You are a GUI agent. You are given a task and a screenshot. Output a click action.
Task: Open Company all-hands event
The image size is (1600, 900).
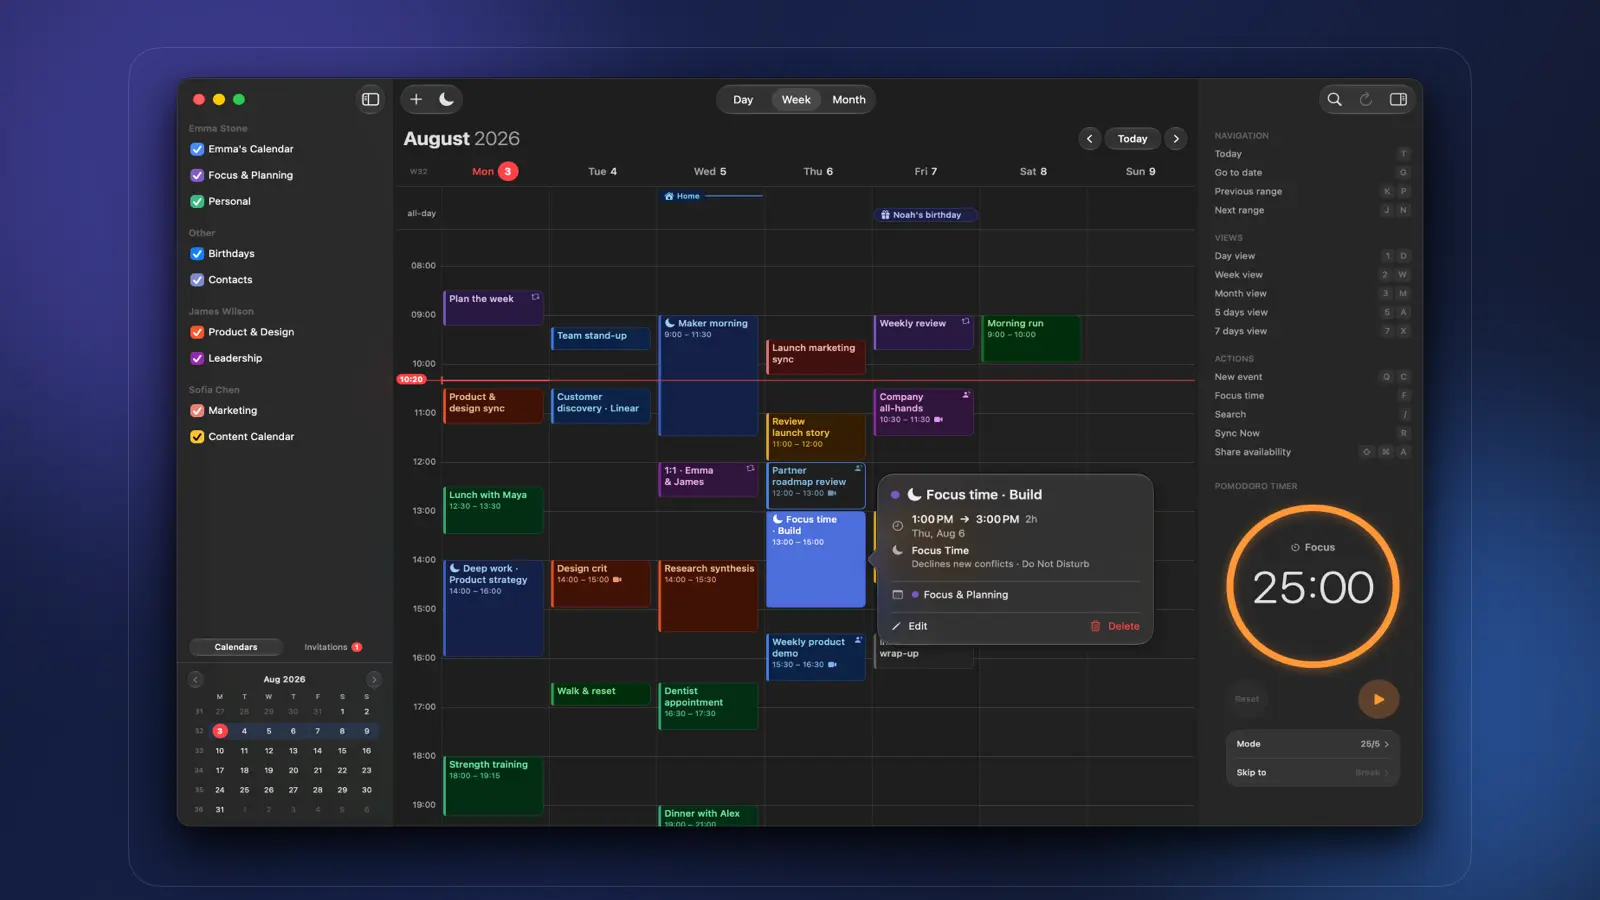pyautogui.click(x=923, y=412)
